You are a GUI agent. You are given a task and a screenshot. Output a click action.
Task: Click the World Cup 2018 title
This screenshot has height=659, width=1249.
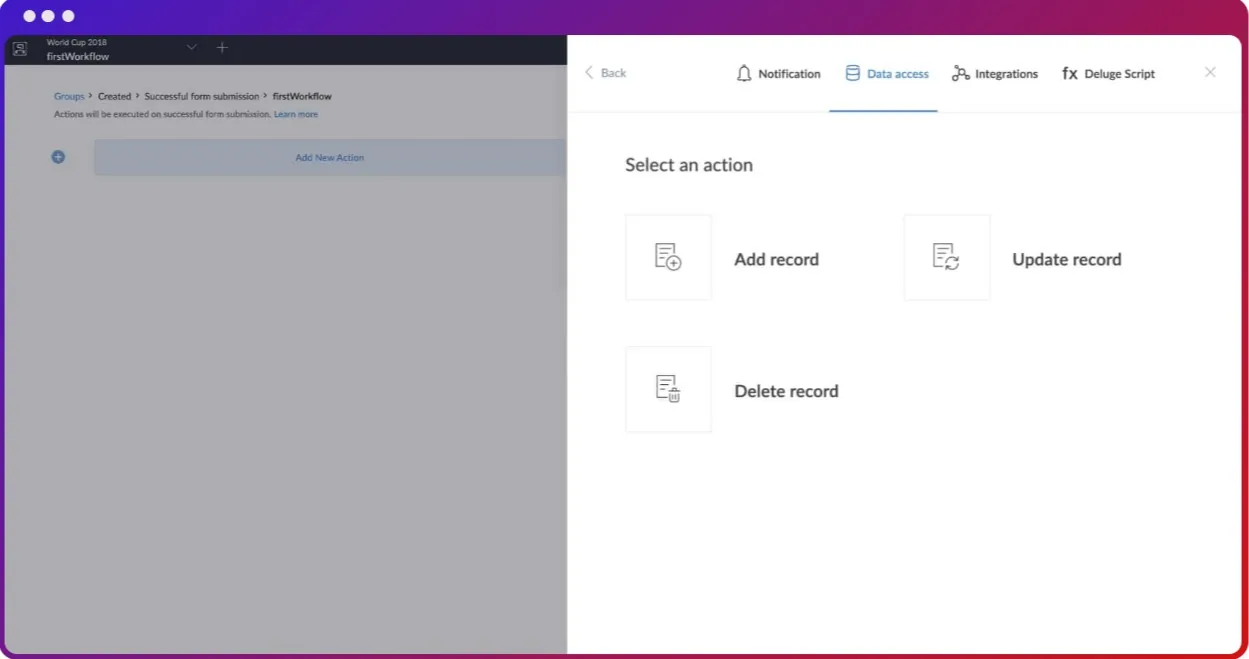[76, 43]
